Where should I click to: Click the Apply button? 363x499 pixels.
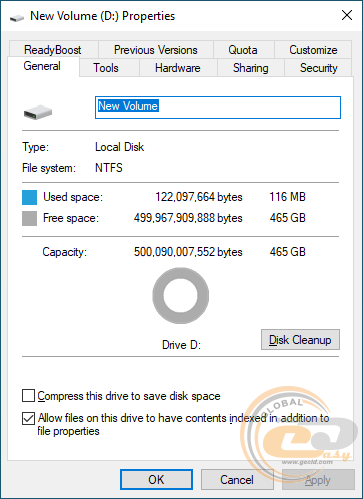[x=318, y=480]
